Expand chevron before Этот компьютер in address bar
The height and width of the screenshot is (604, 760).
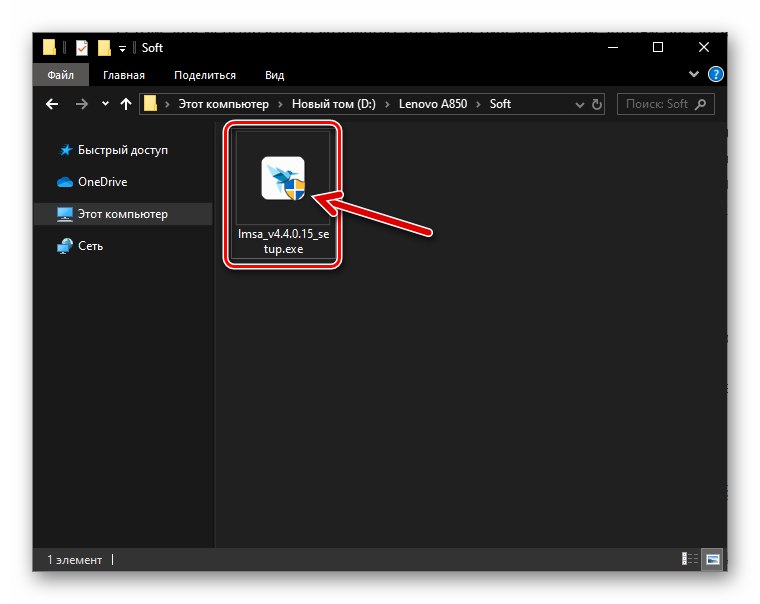coord(167,104)
